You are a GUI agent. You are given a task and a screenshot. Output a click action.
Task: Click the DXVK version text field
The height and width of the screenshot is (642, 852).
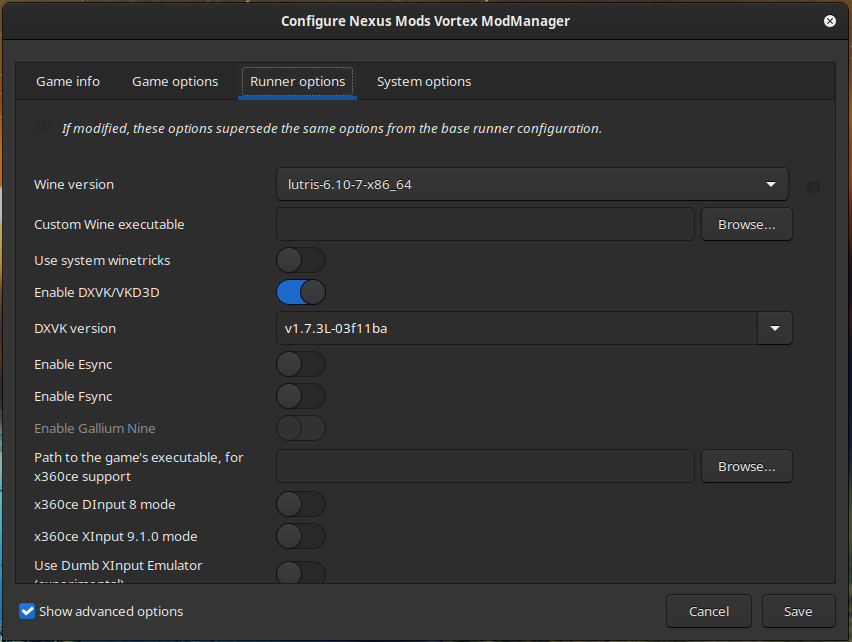[x=517, y=328]
